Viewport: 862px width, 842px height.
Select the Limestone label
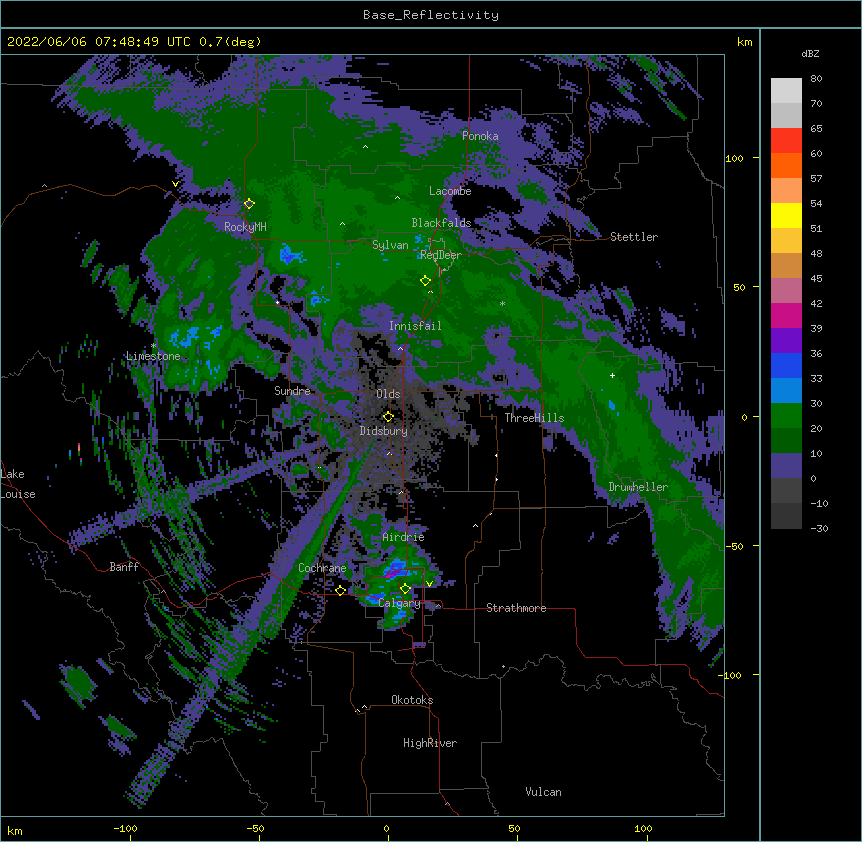(153, 356)
